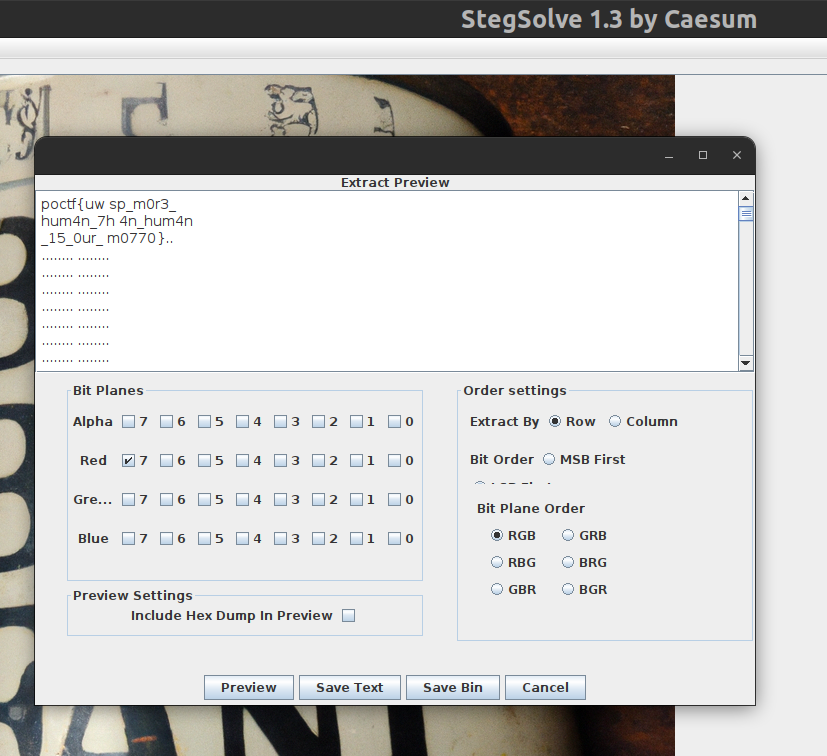
Task: Cancel the extract dialog
Action: coord(545,687)
